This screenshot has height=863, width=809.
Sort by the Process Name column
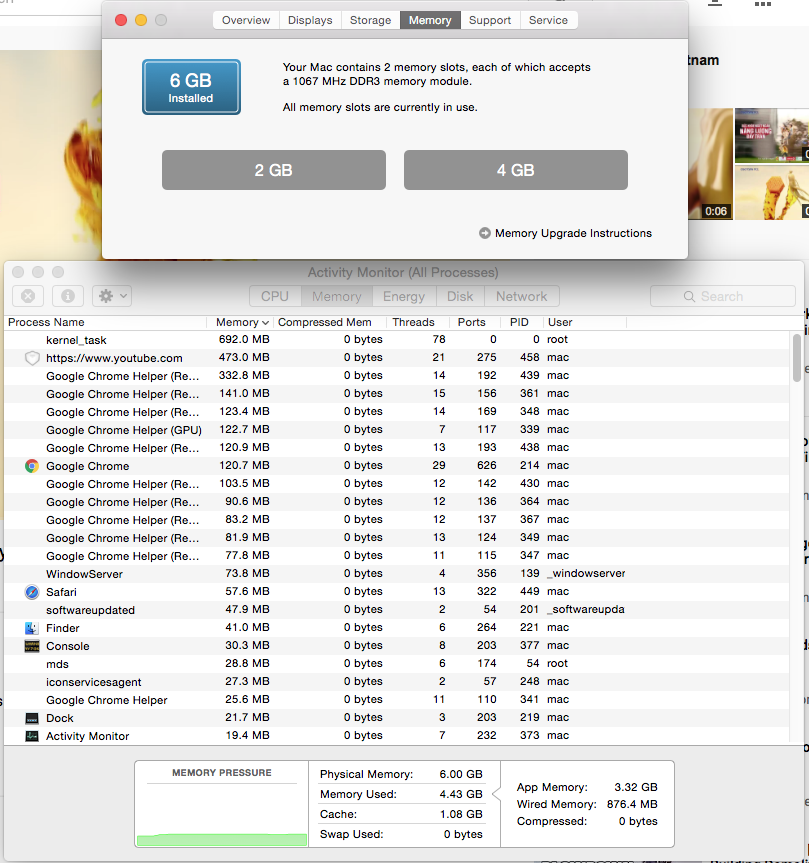105,322
